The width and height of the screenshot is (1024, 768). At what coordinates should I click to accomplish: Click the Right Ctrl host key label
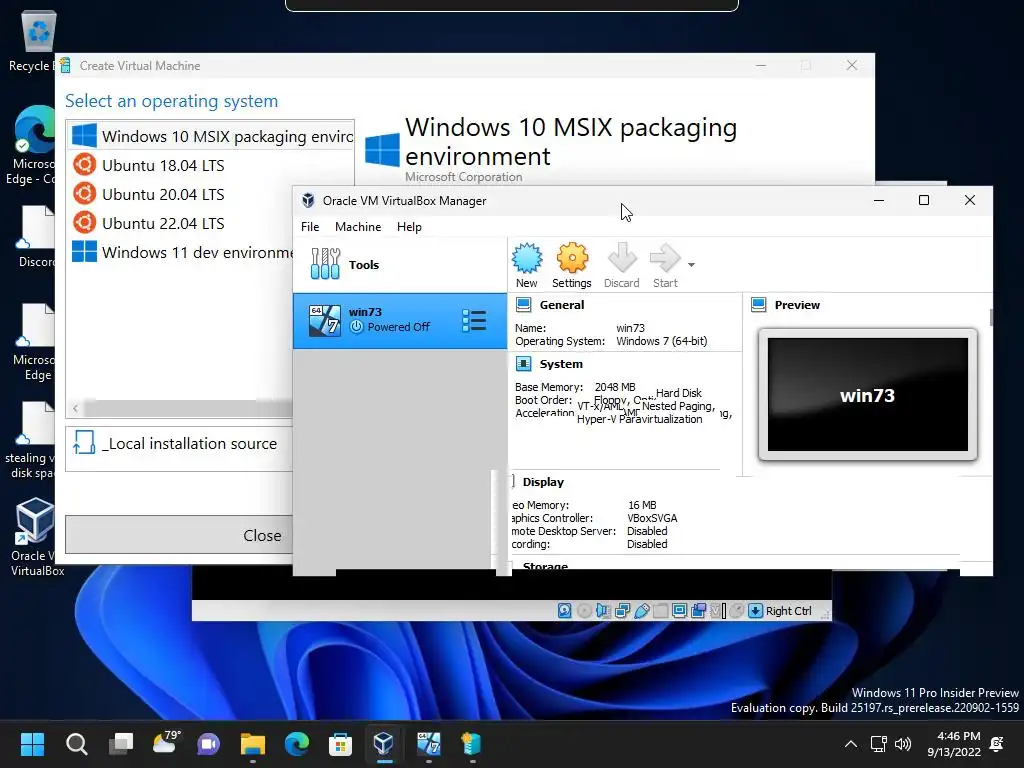788,611
